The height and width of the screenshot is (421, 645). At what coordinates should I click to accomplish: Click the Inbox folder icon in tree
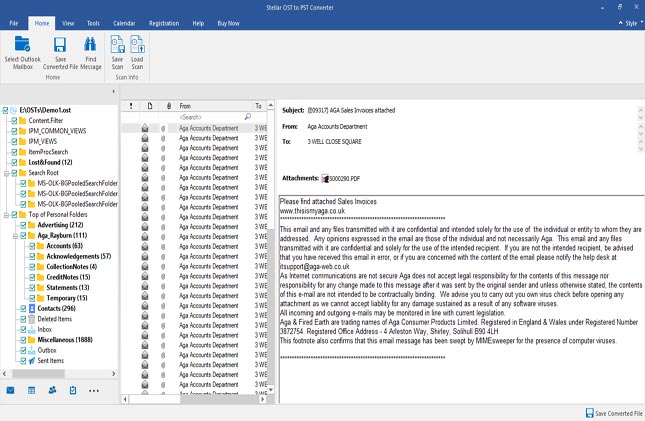(32, 330)
